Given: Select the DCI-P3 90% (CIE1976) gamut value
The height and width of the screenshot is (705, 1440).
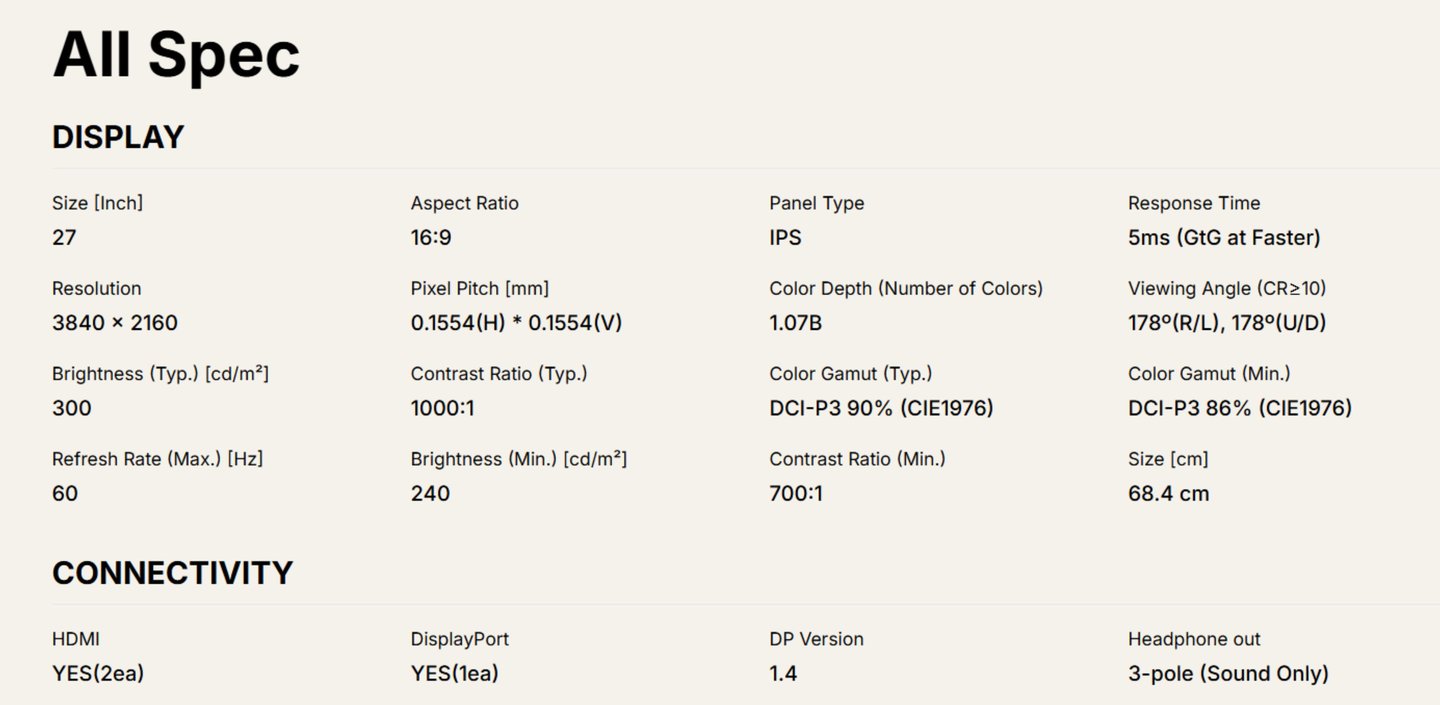Looking at the screenshot, I should point(881,408).
